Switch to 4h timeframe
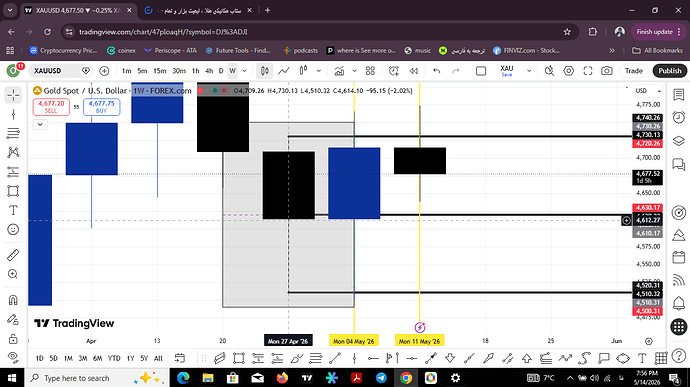The width and height of the screenshot is (690, 387). (209, 70)
